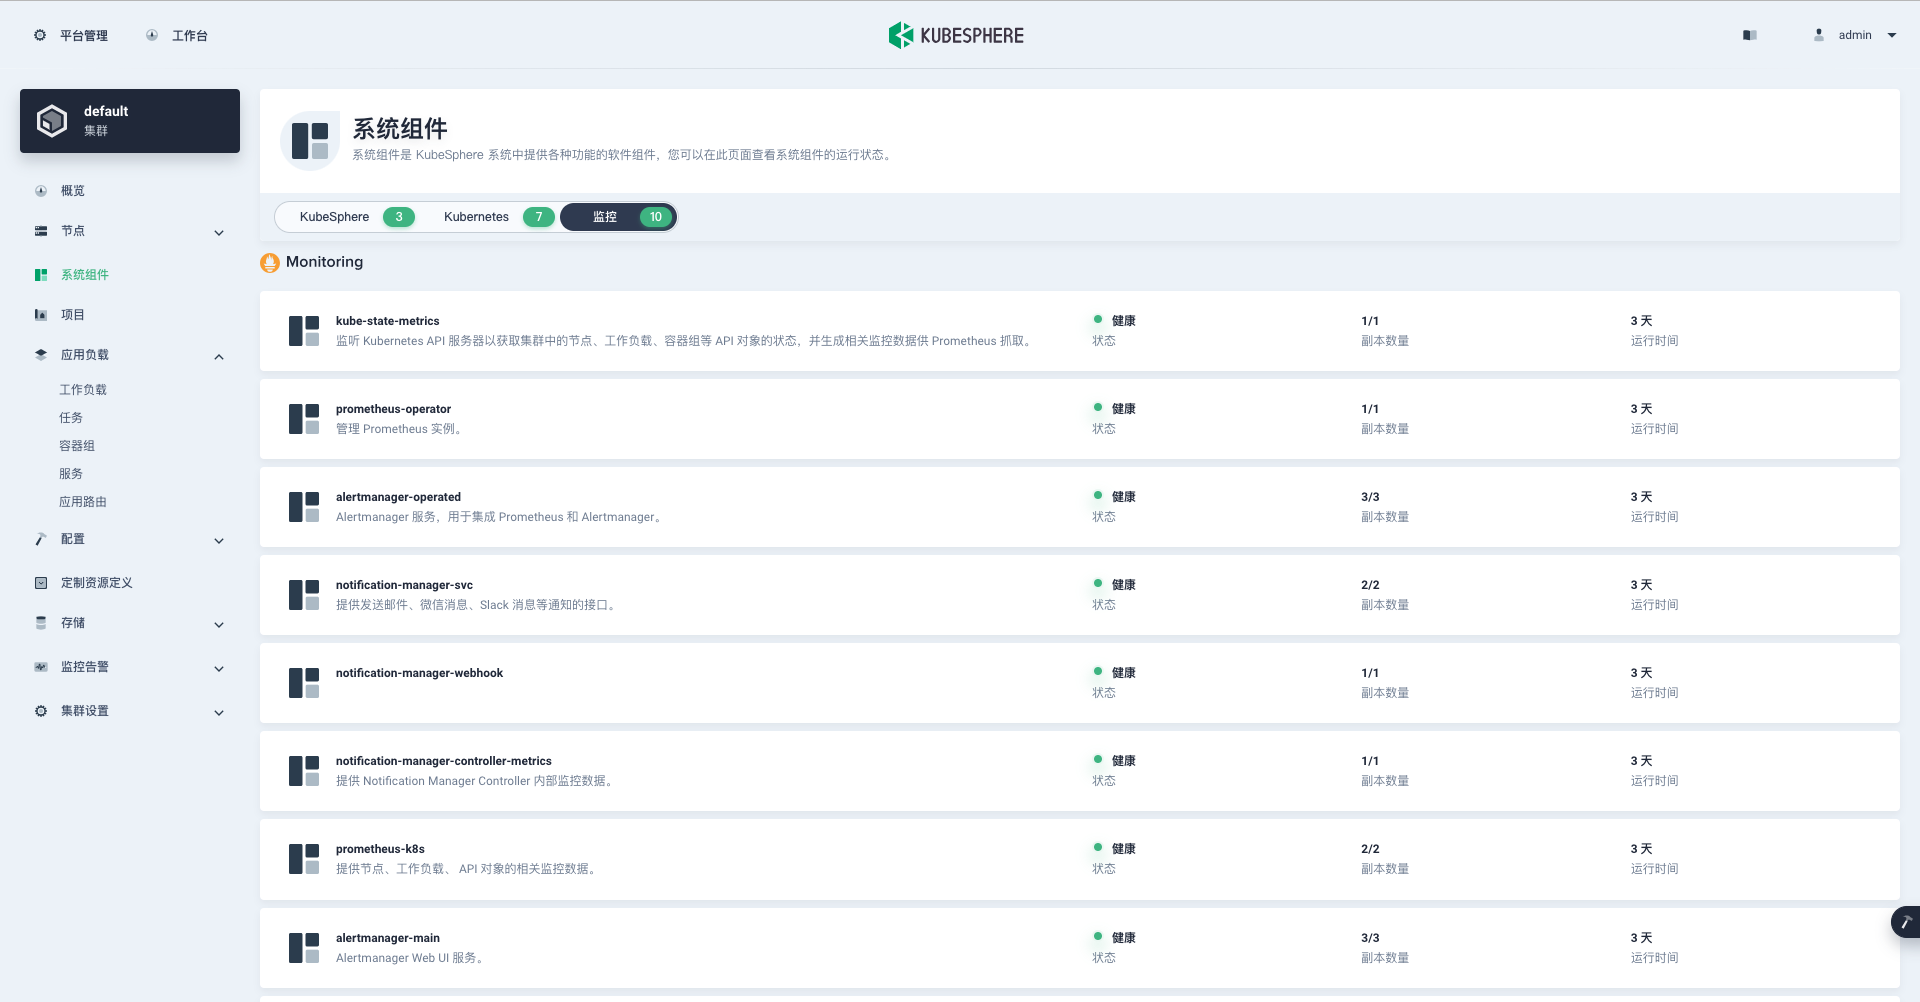Click the KubeSphere logo in header
1920x1002 pixels.
(x=956, y=35)
